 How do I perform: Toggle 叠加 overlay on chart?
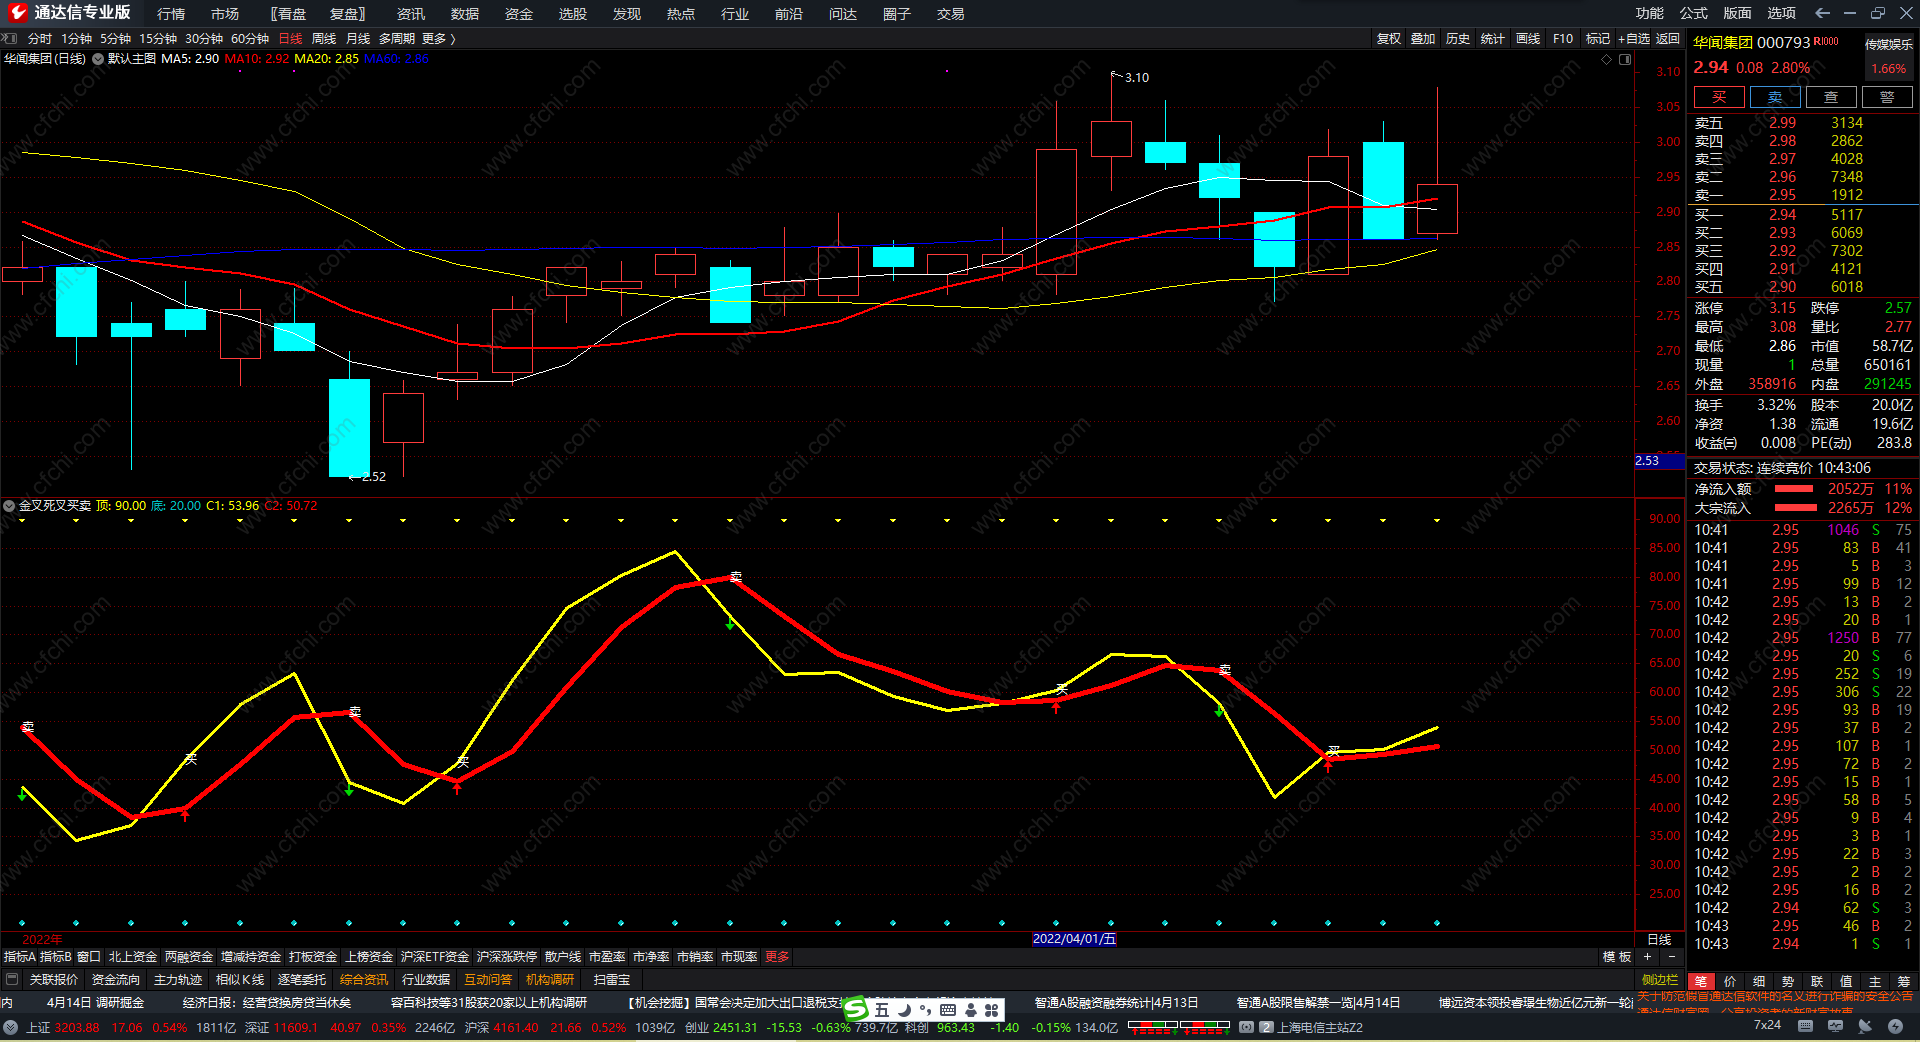coord(1422,39)
